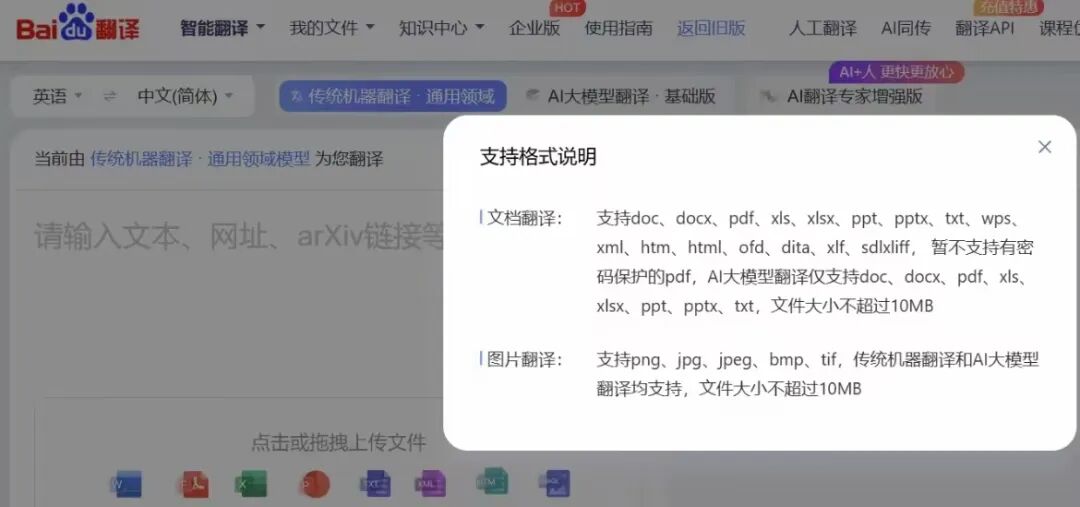Open the 中文(简体) target language dropdown
The image size is (1080, 507).
[x=185, y=96]
